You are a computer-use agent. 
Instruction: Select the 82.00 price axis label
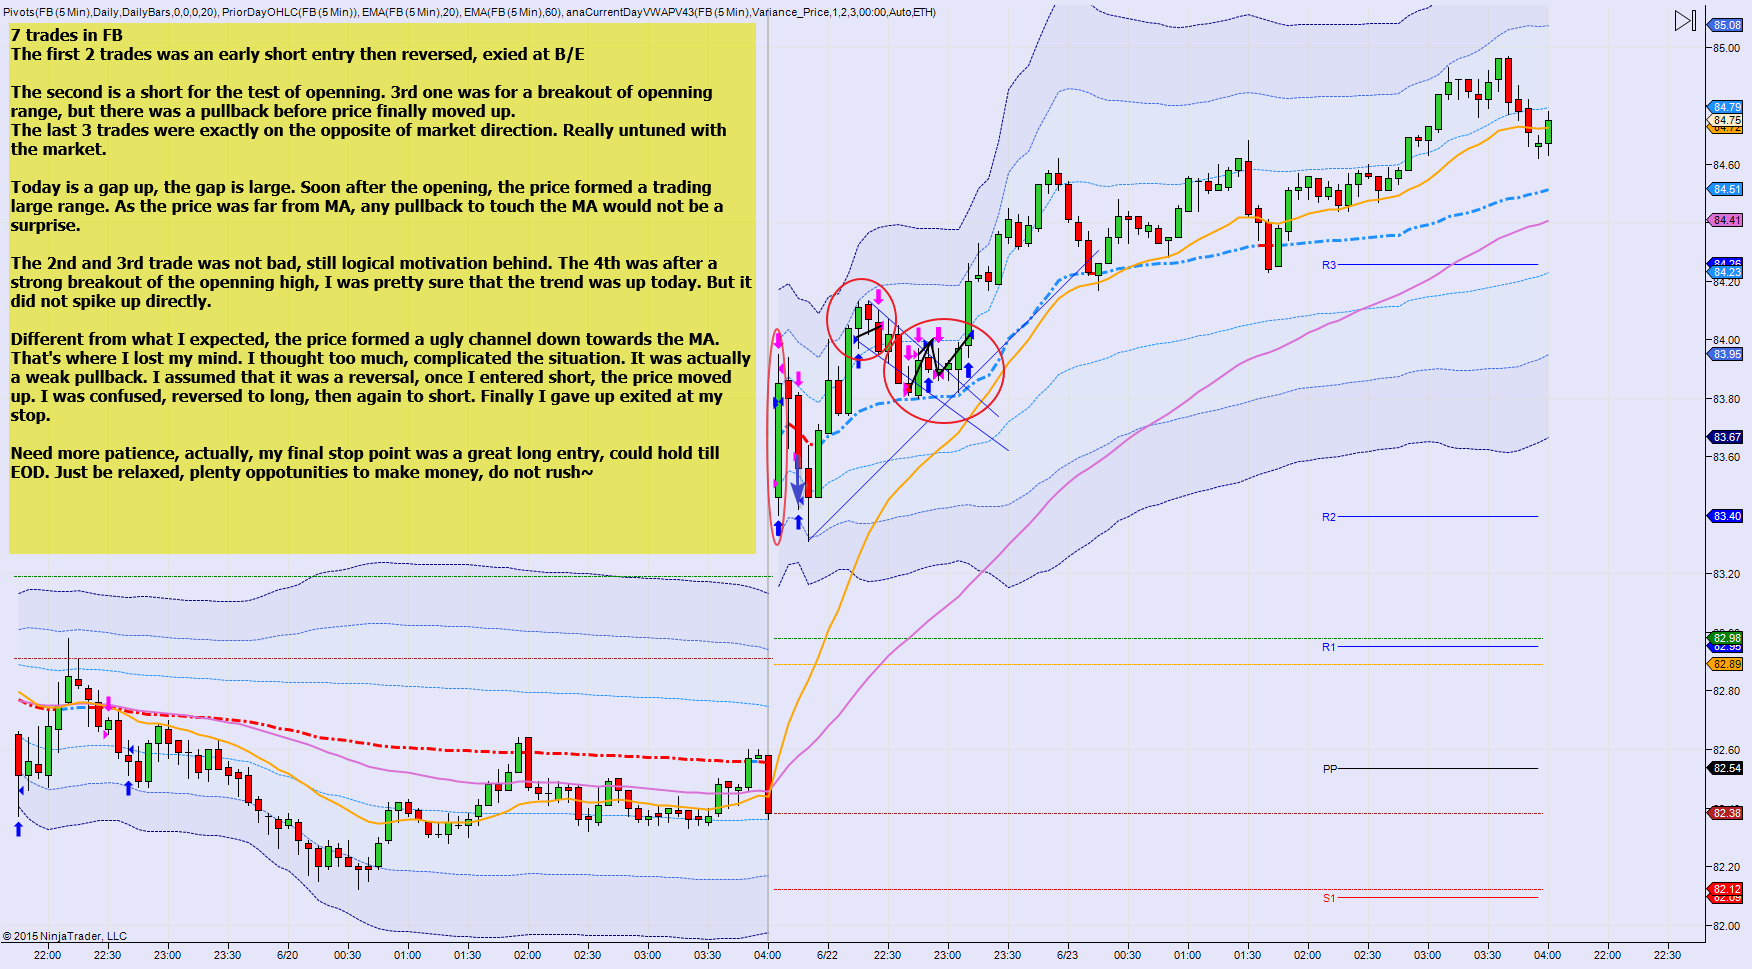pyautogui.click(x=1726, y=926)
